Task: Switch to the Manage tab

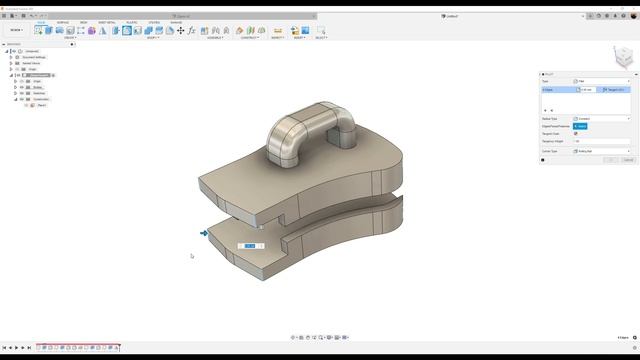Action: pos(176,22)
